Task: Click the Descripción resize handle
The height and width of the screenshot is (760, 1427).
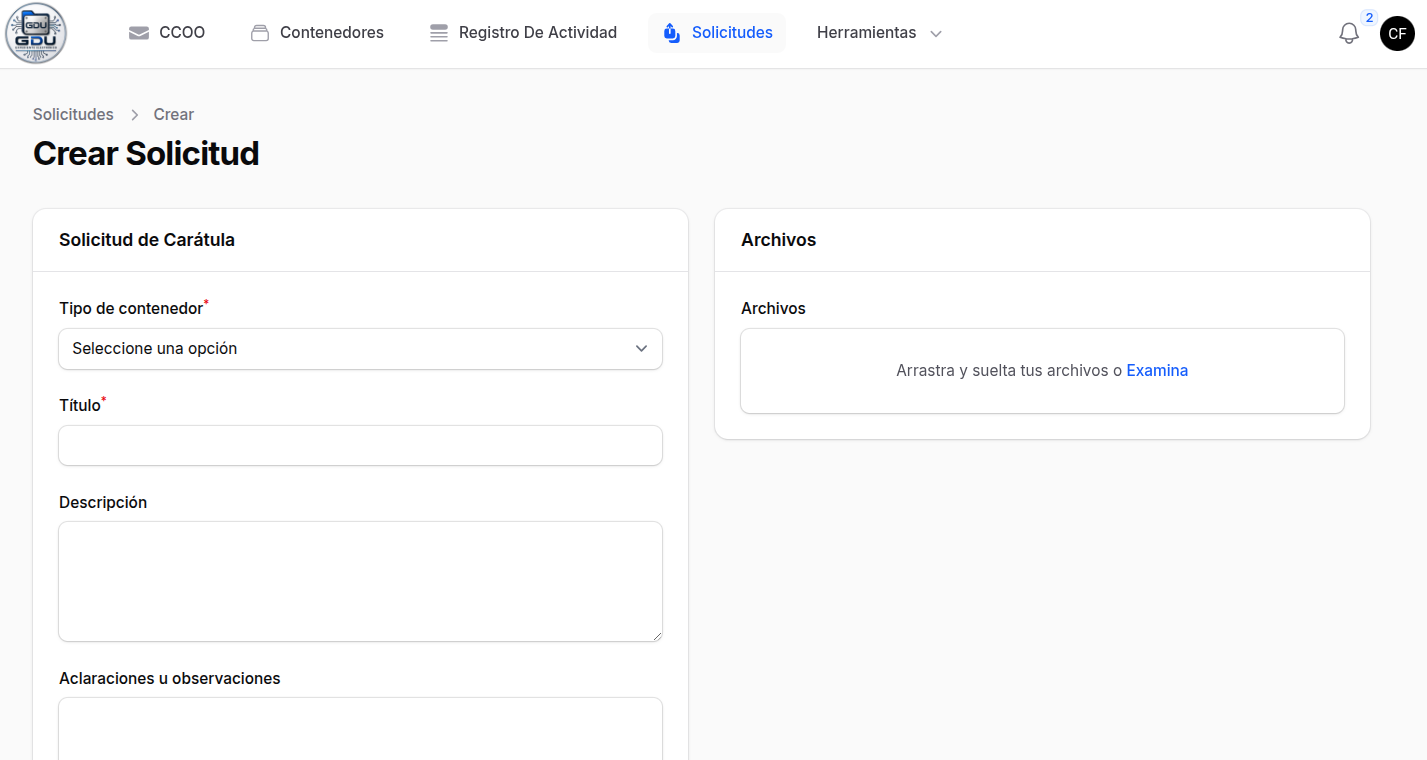Action: click(656, 635)
